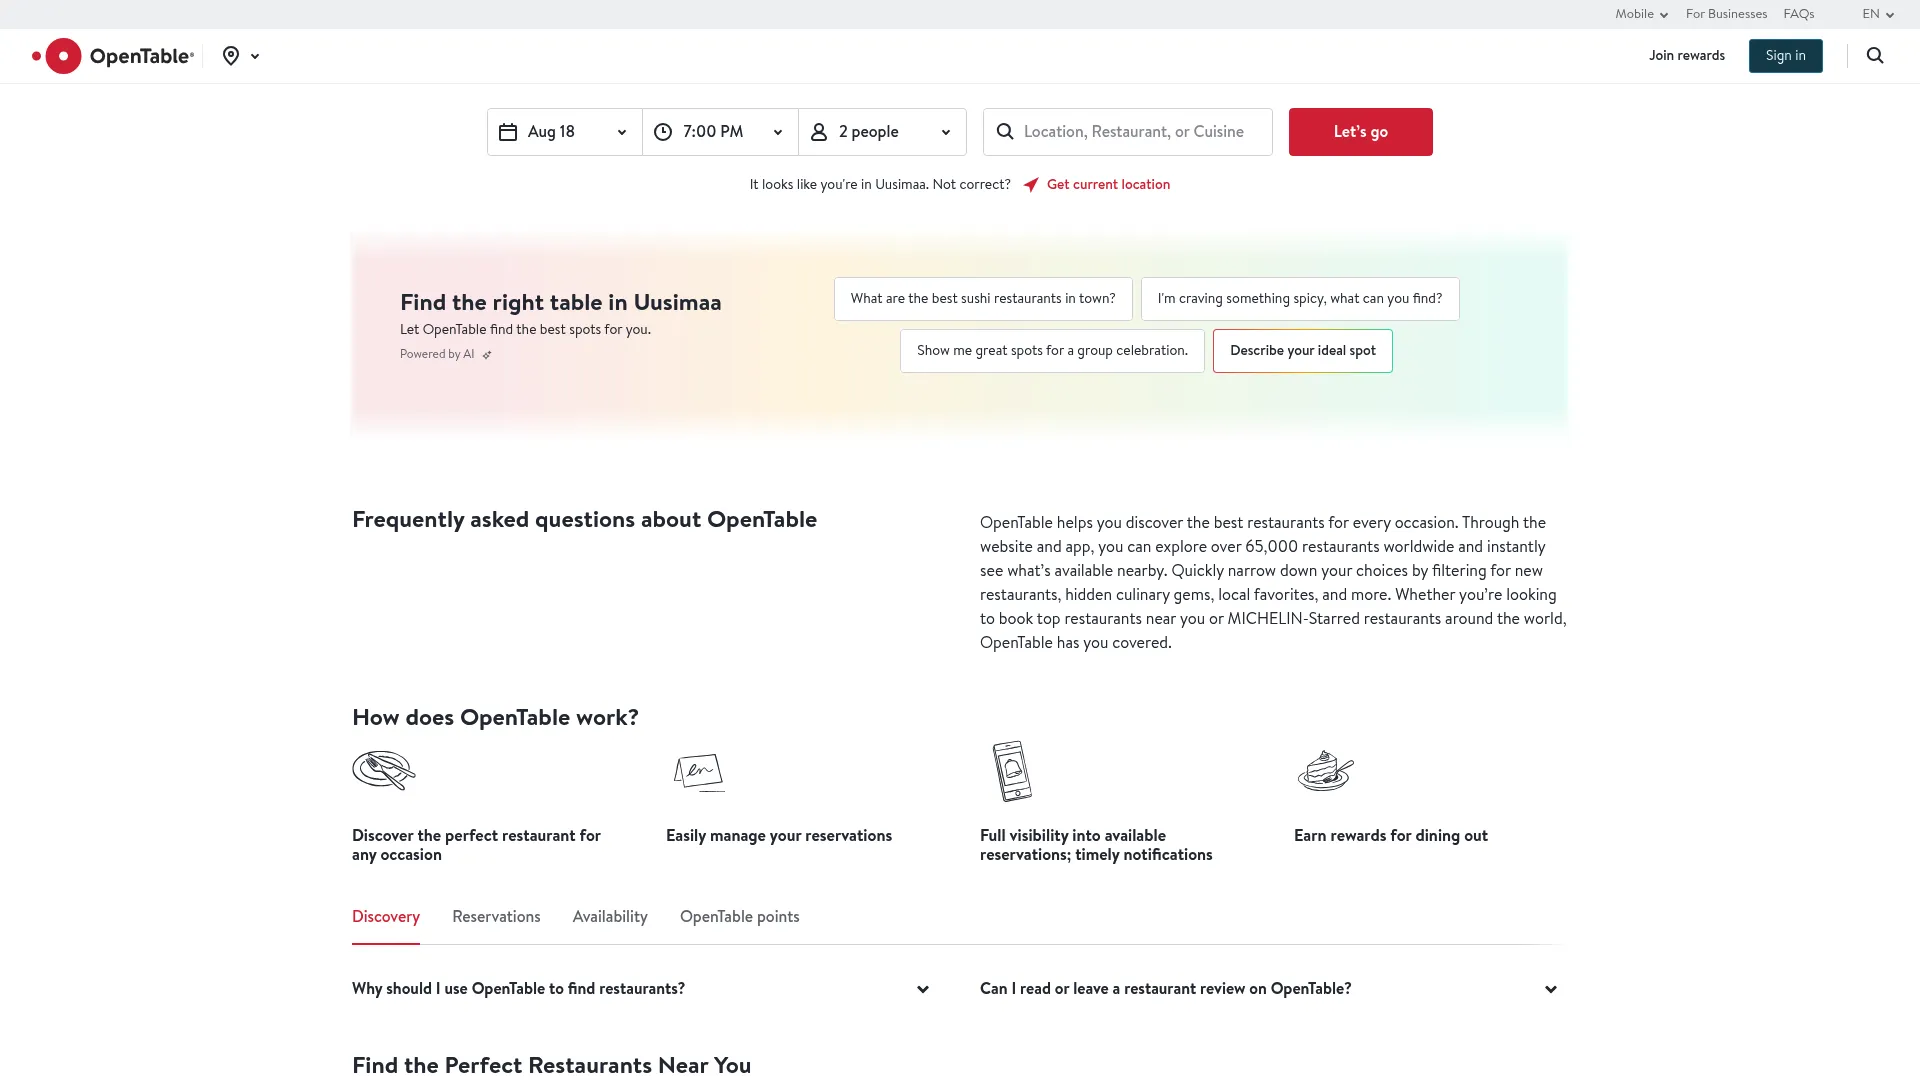
Task: Click 'Earn rewards for dining out' text
Action: point(1390,836)
